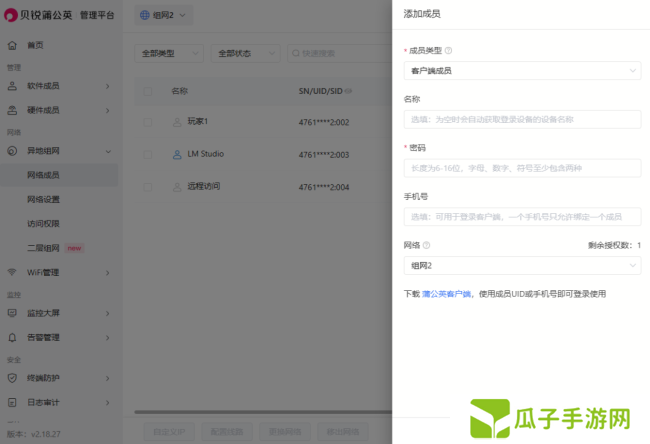
Task: Click the 贝锐蒲公英 logo icon
Action: [11, 15]
